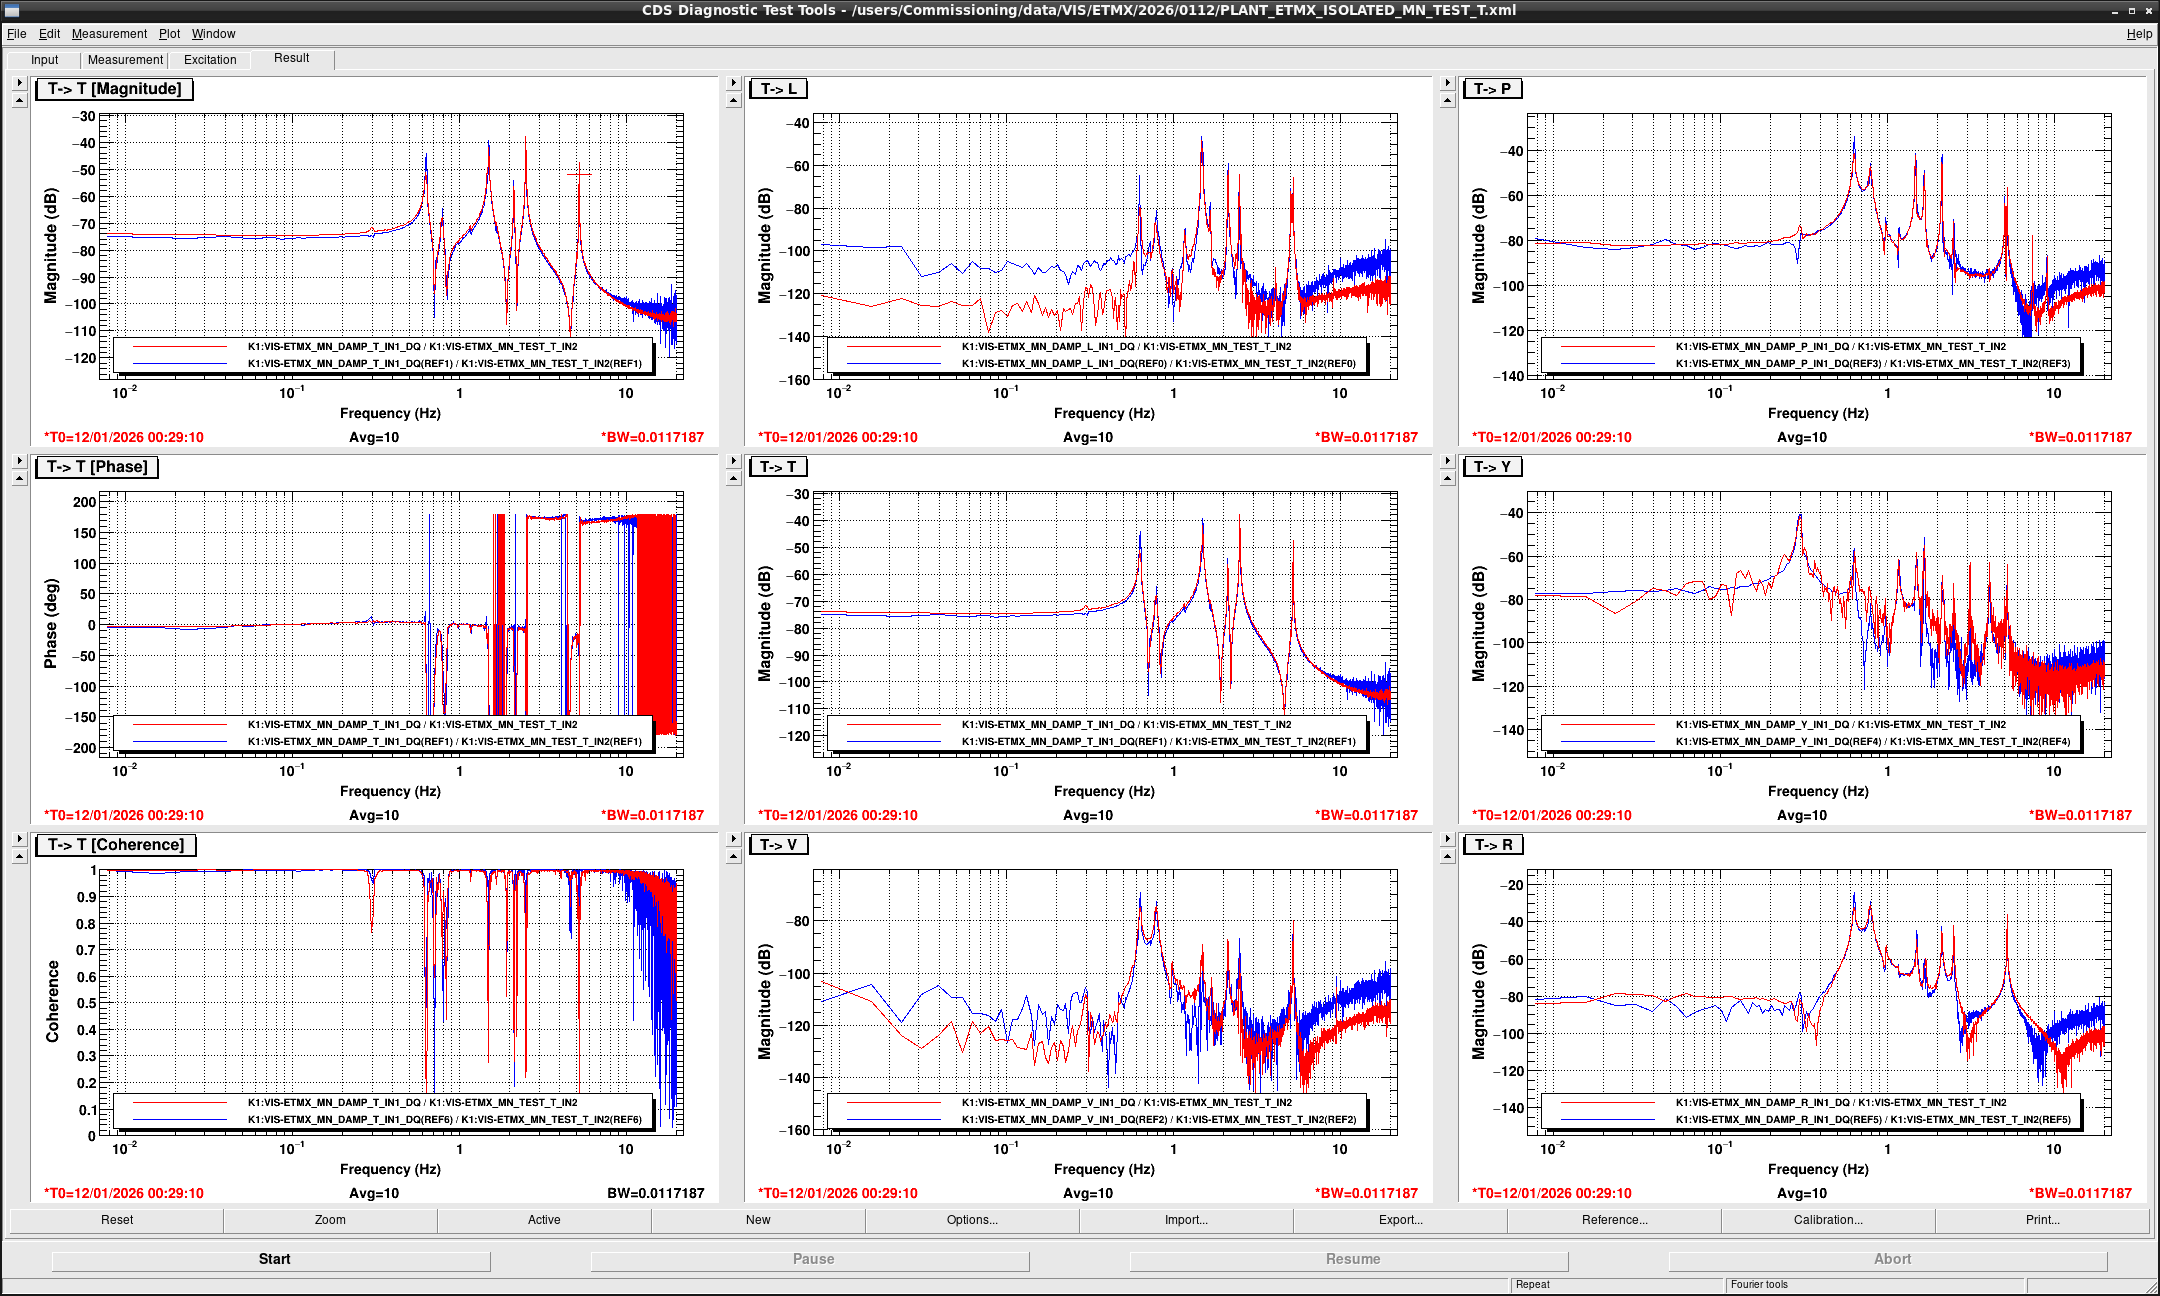
Task: Click right-arrow button beside T-> T [Phase] plot
Action: pos(19,461)
